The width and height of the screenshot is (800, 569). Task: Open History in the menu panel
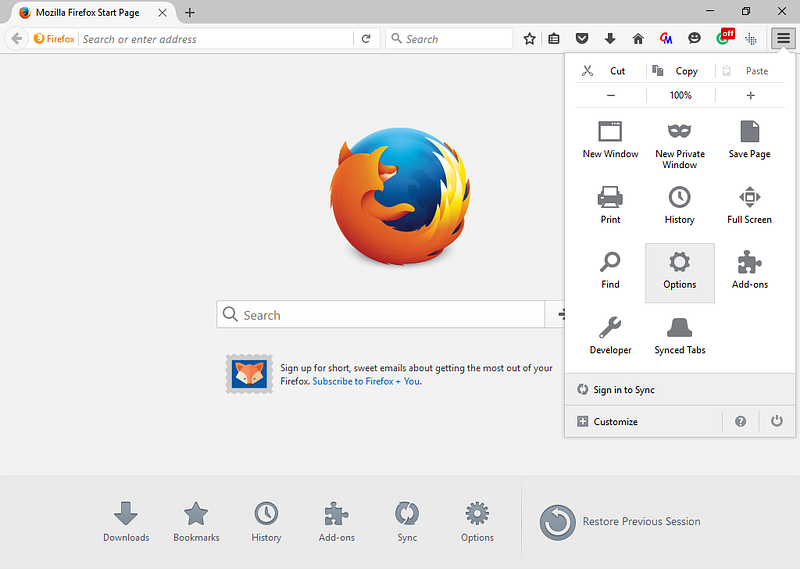[x=680, y=206]
